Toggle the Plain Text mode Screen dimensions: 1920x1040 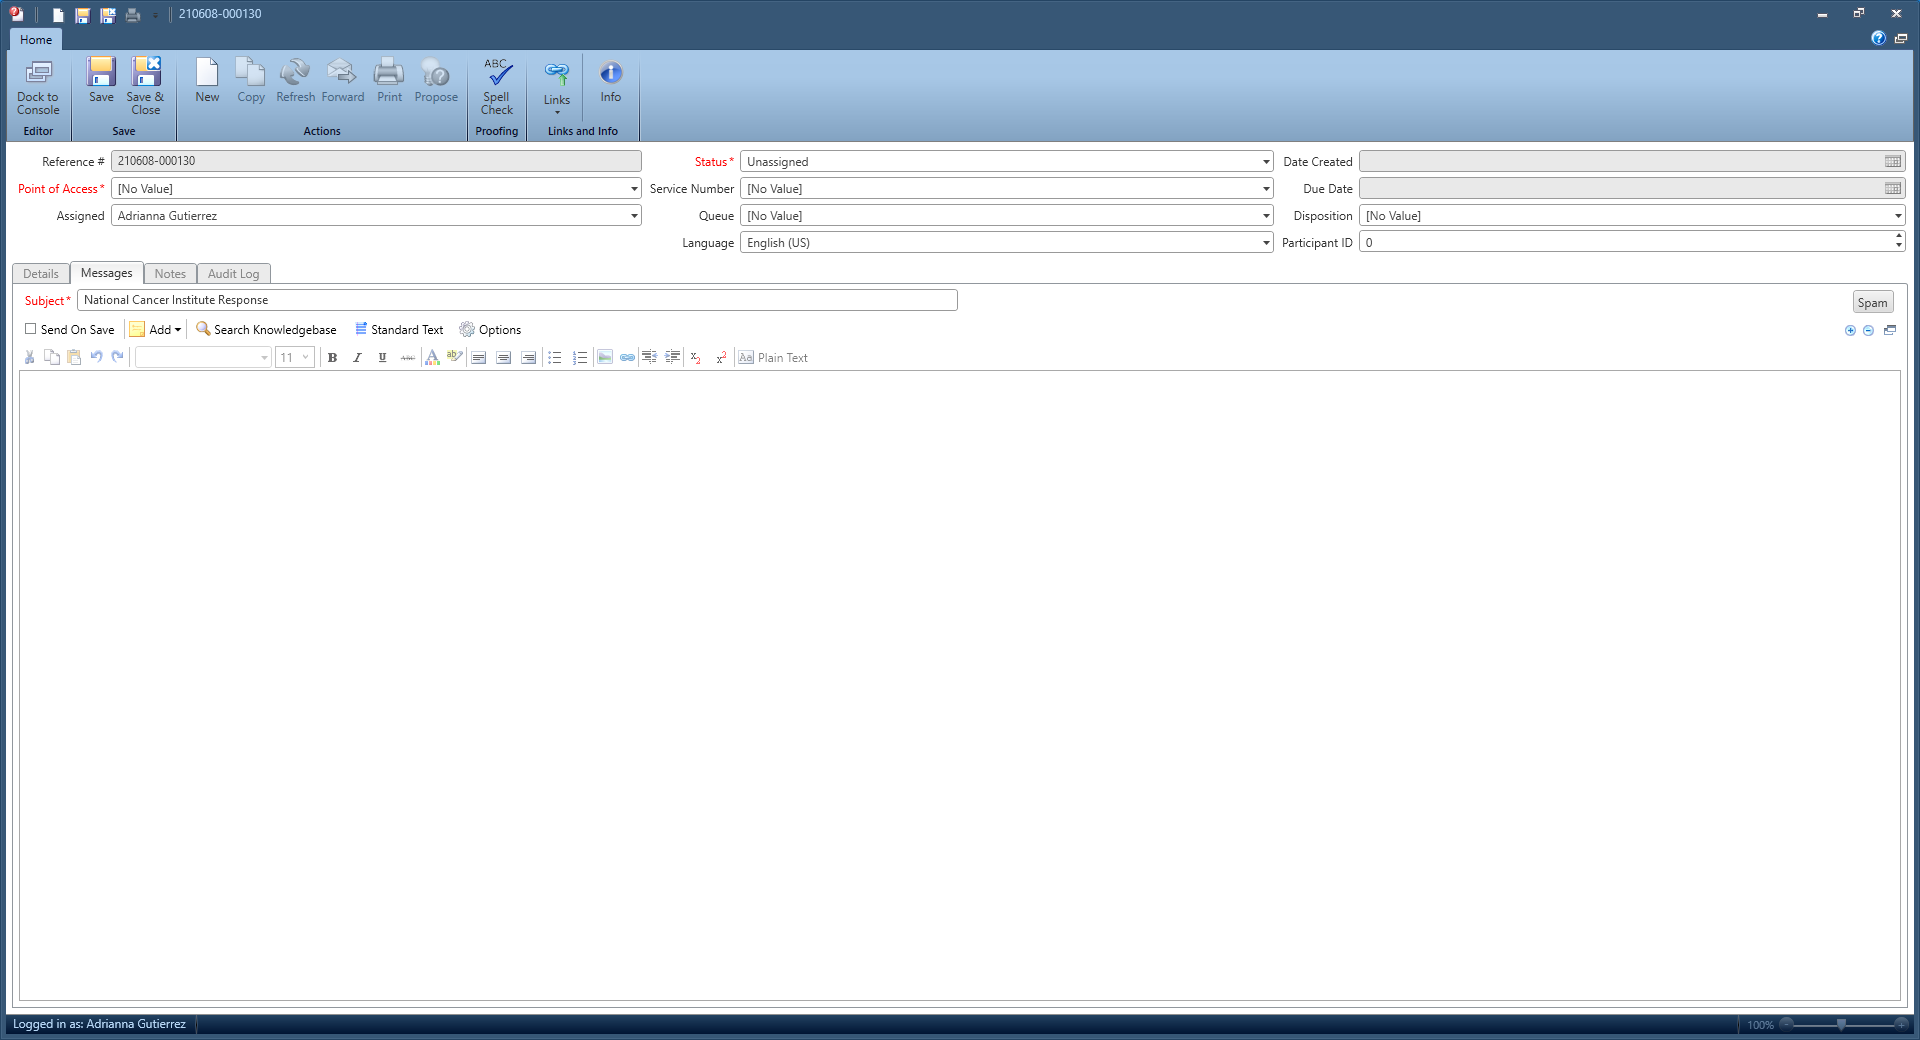tap(773, 358)
